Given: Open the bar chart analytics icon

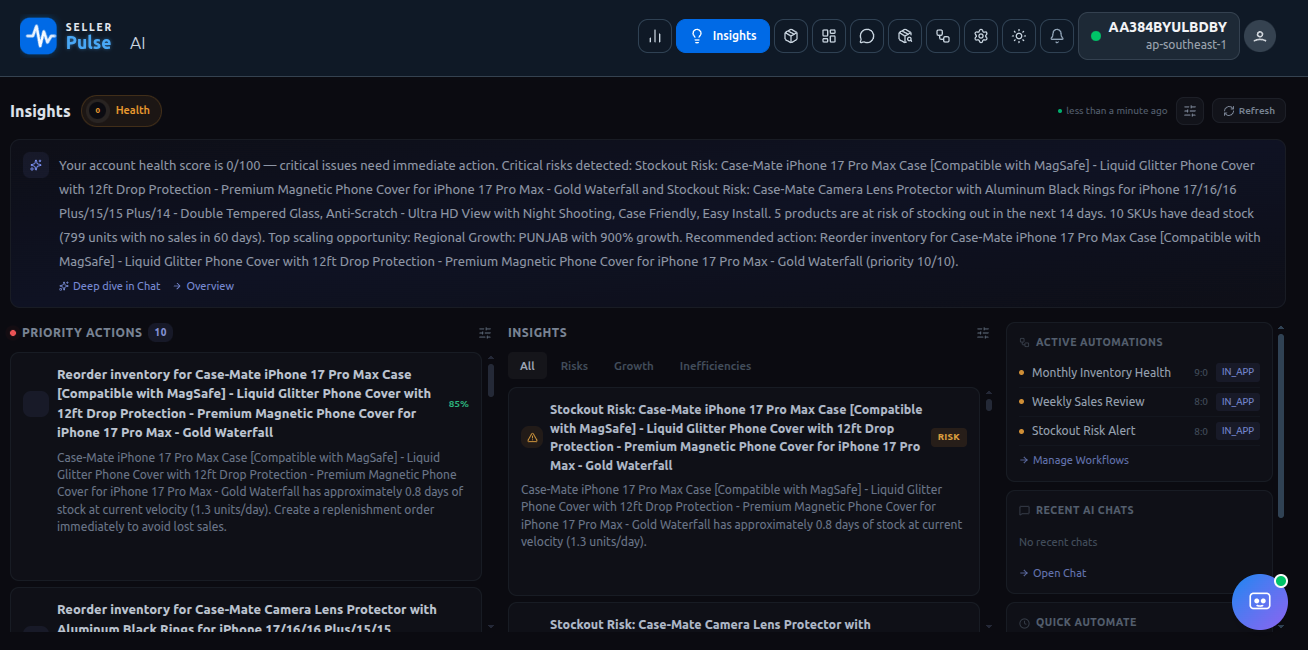Looking at the screenshot, I should click(x=655, y=36).
